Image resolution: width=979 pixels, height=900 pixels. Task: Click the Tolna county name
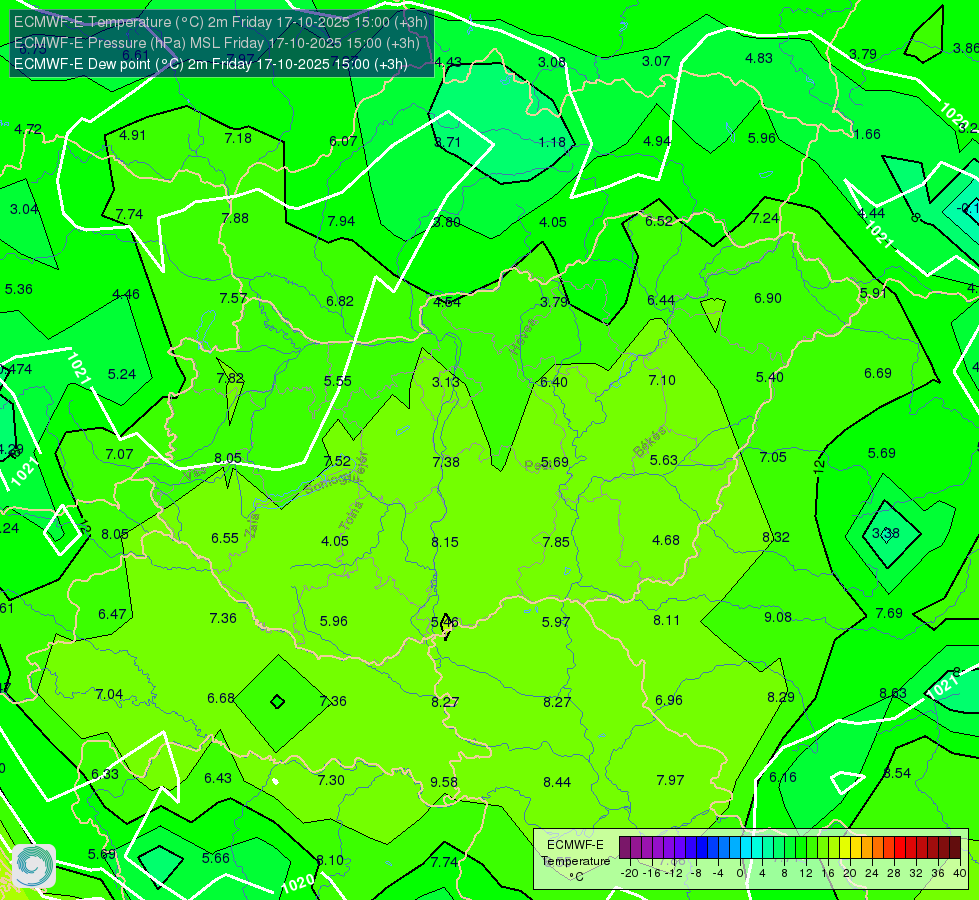[x=351, y=516]
